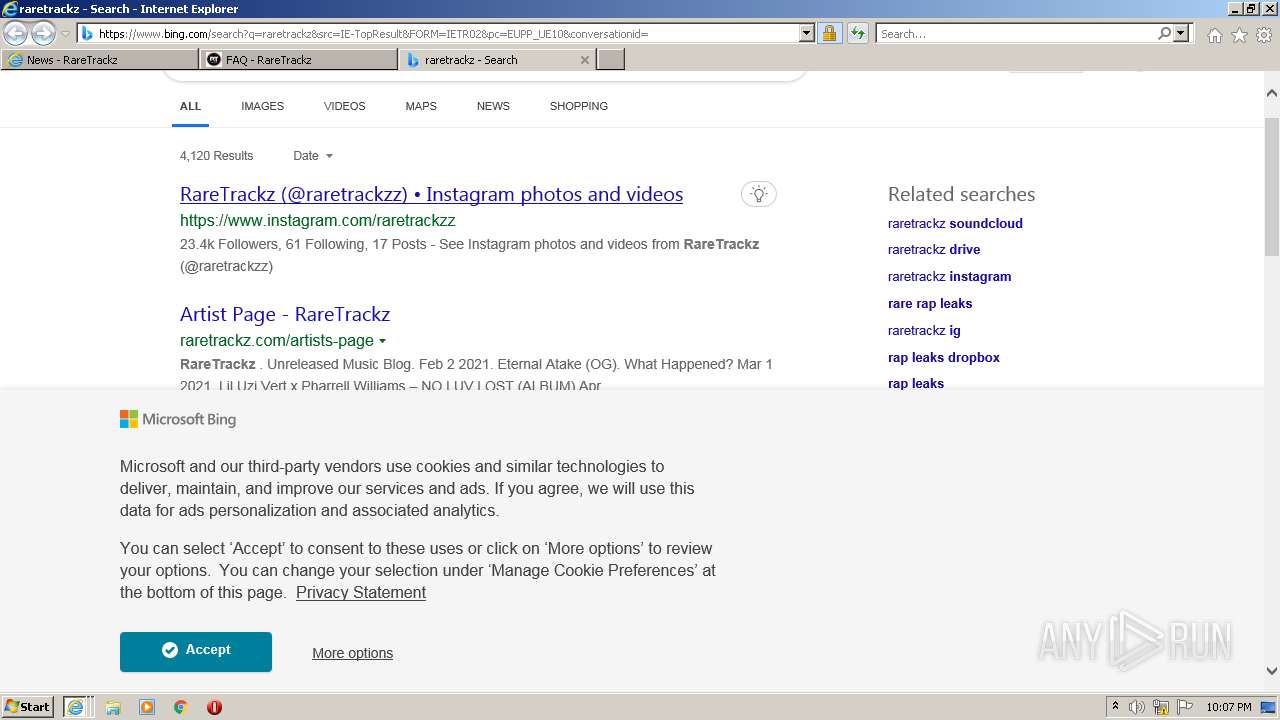Click the Microsoft Bing logo in banner
This screenshot has width=1280, height=720.
[x=178, y=420]
